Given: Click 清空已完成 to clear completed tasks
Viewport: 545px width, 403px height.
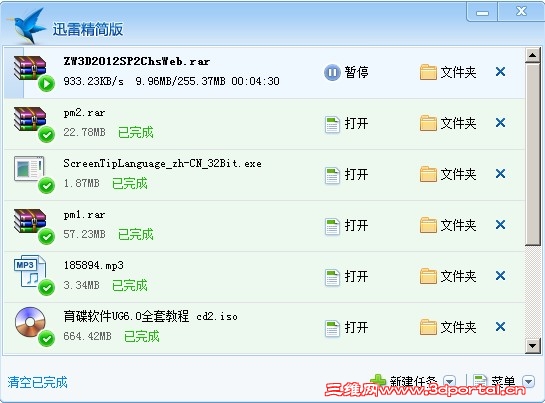Looking at the screenshot, I should coord(37,382).
